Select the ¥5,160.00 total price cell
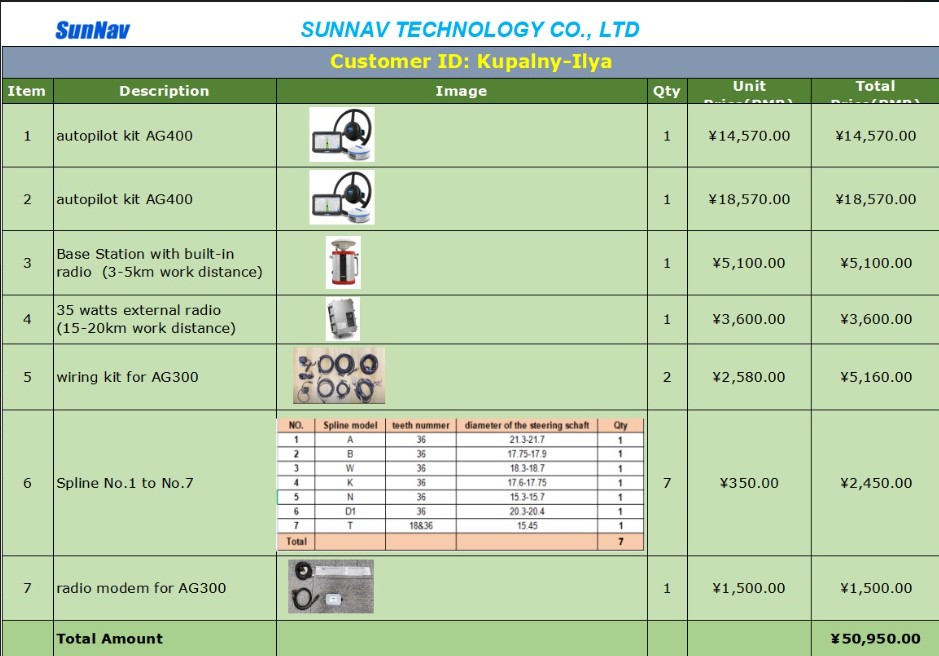 875,377
